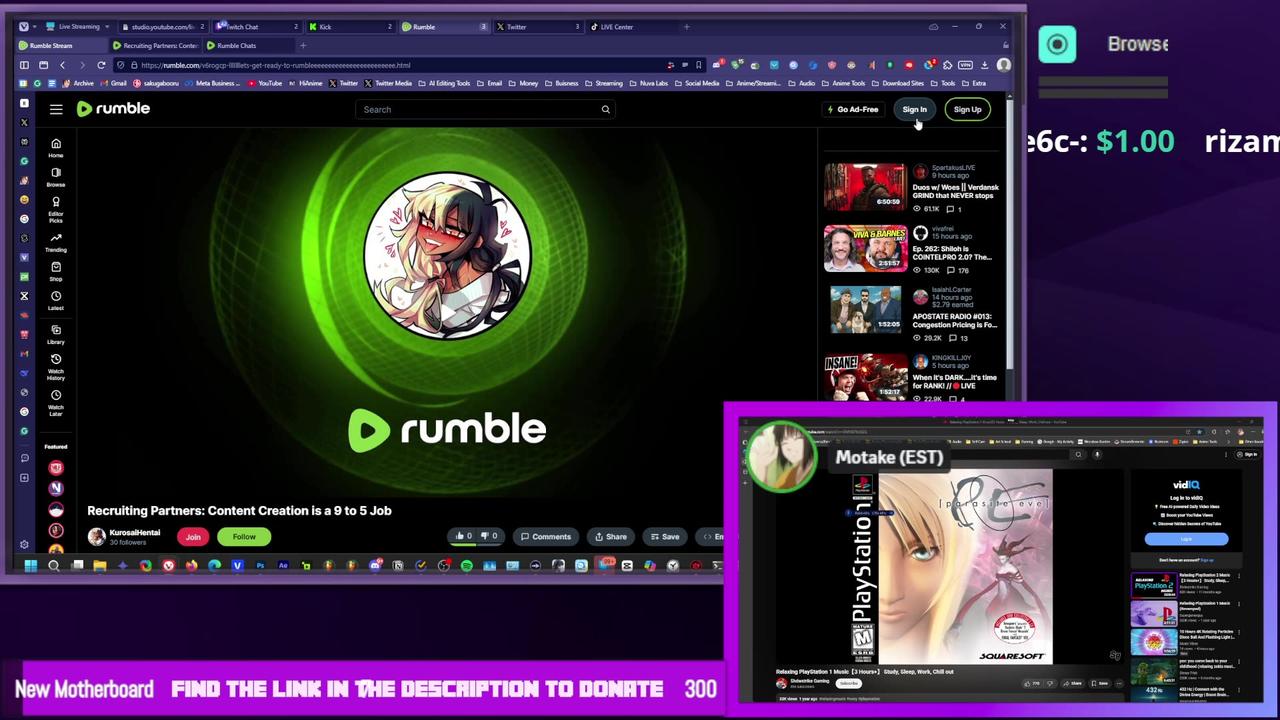
Task: Open the AI Editing Tools bookmark folder
Action: [445, 83]
